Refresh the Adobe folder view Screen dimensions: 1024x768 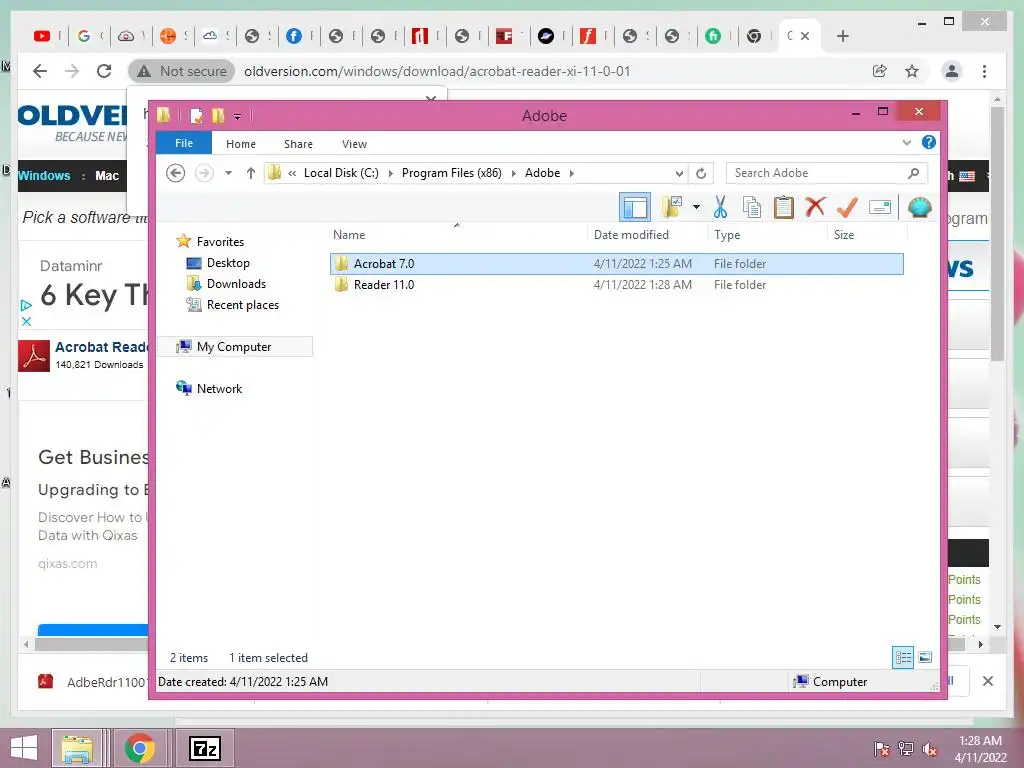(701, 173)
